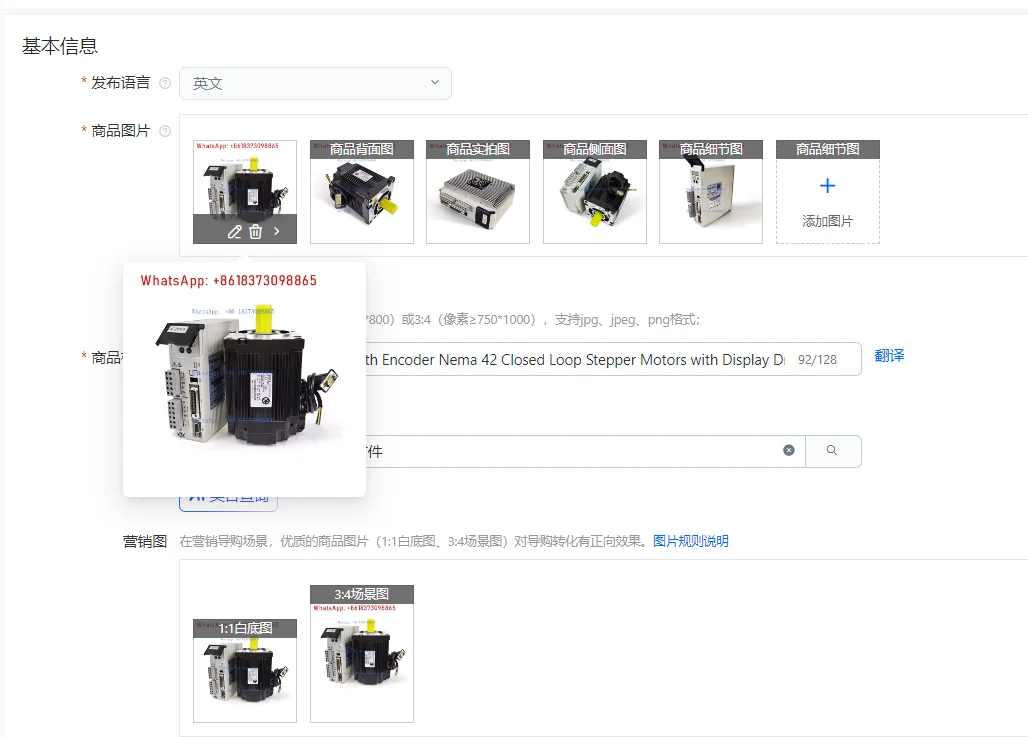Clear the category search field using the x icon
The image size is (1028, 737).
pyautogui.click(x=789, y=450)
